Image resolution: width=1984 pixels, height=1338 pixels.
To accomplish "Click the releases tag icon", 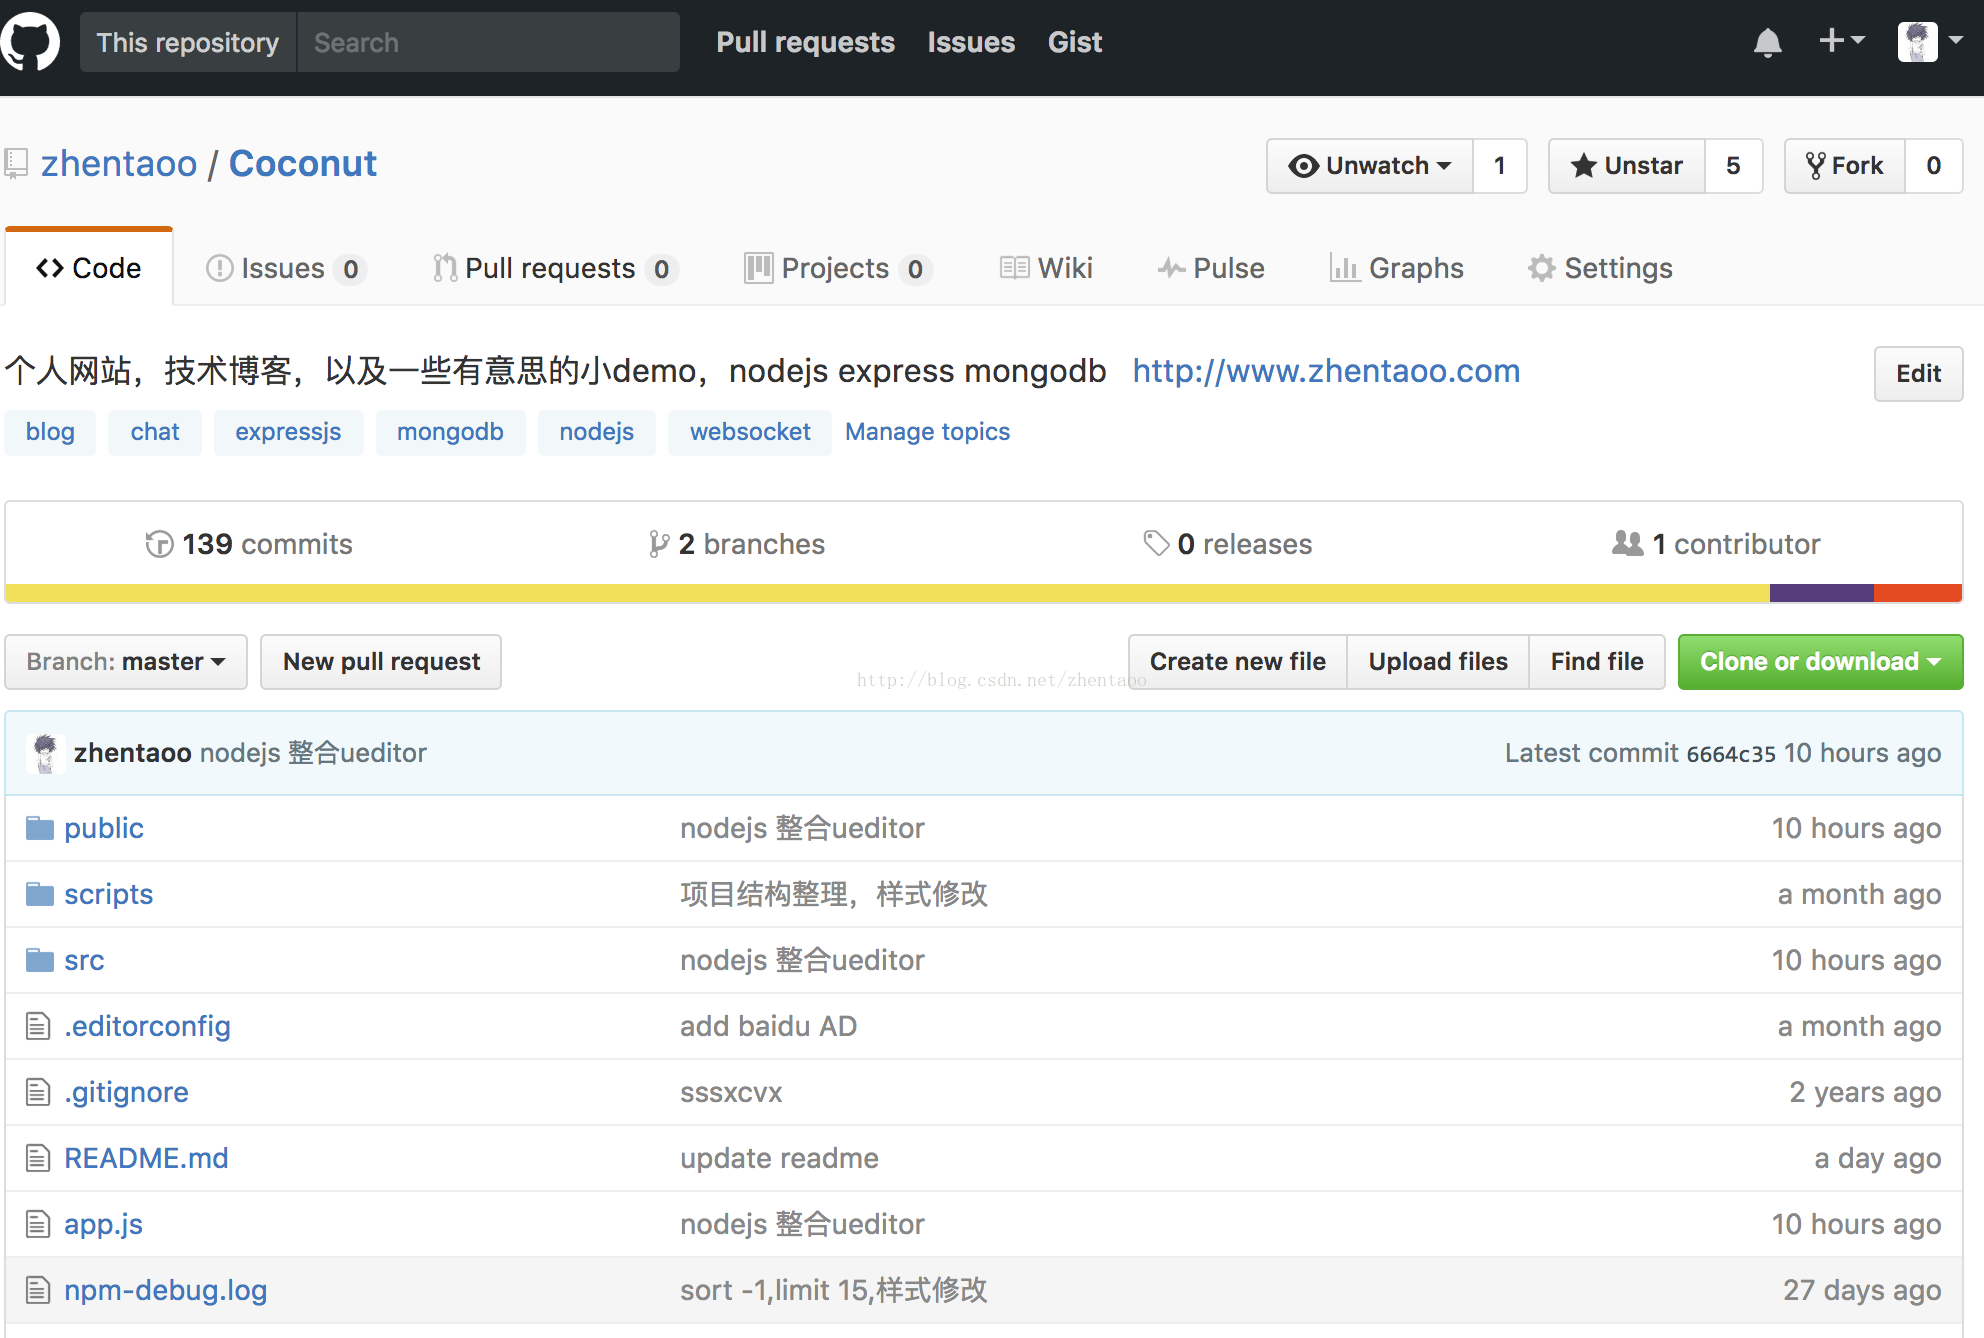I will click(1156, 543).
